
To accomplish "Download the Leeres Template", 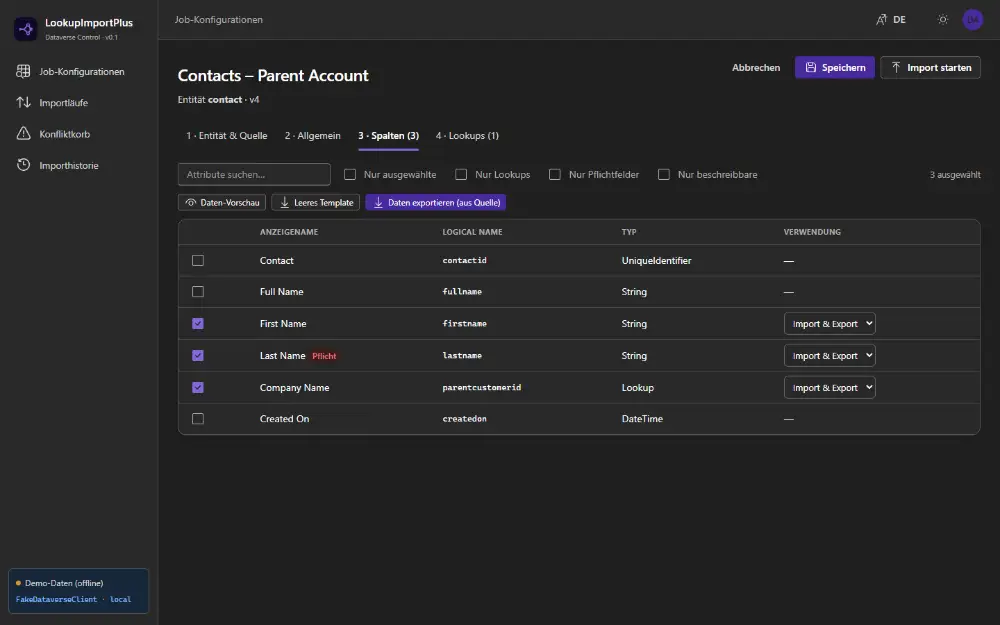I will 316,202.
